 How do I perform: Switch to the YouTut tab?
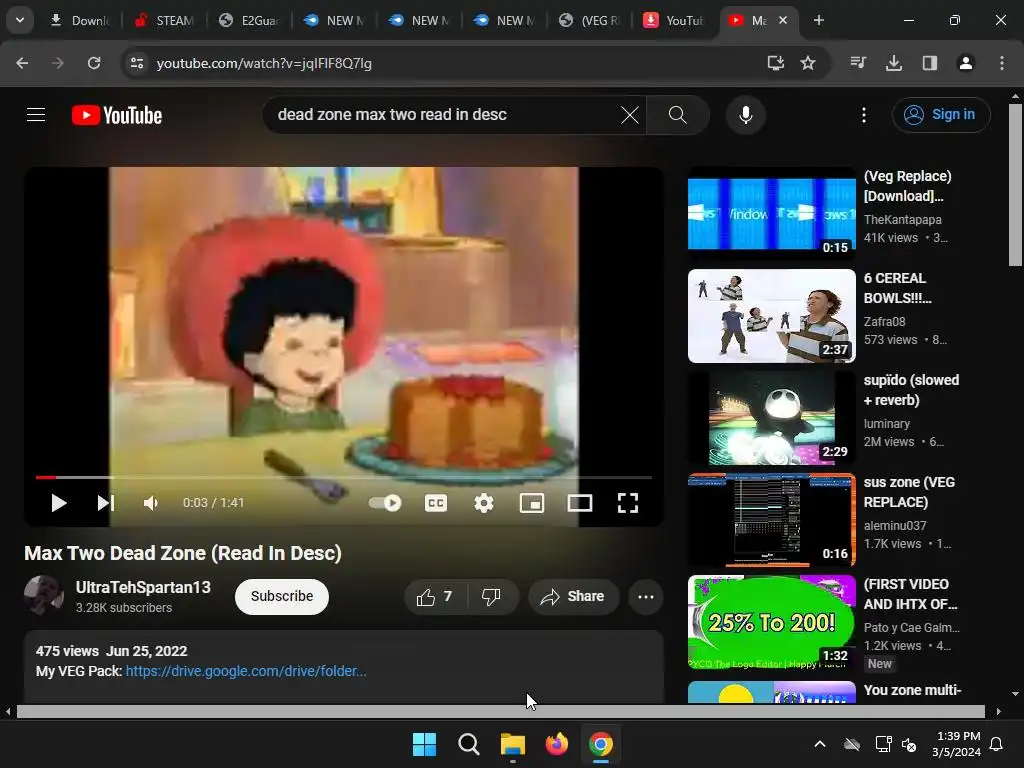click(x=674, y=20)
